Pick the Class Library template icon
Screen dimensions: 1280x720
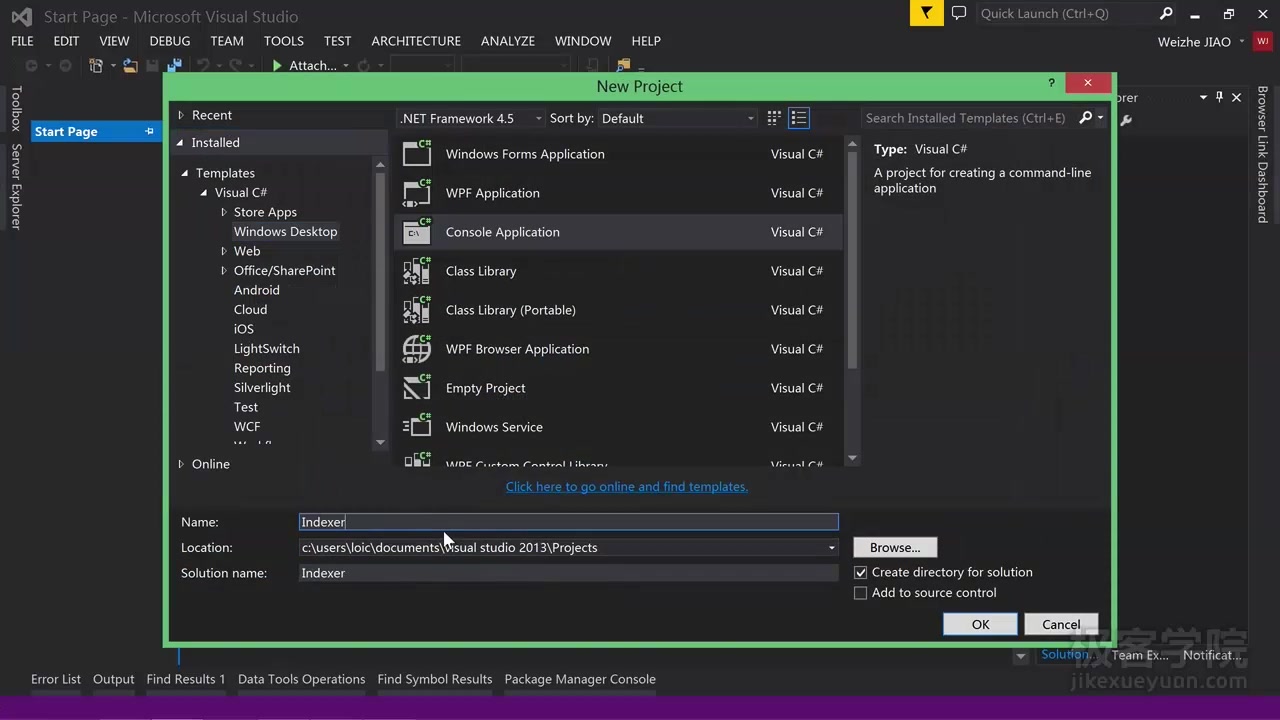pos(417,270)
